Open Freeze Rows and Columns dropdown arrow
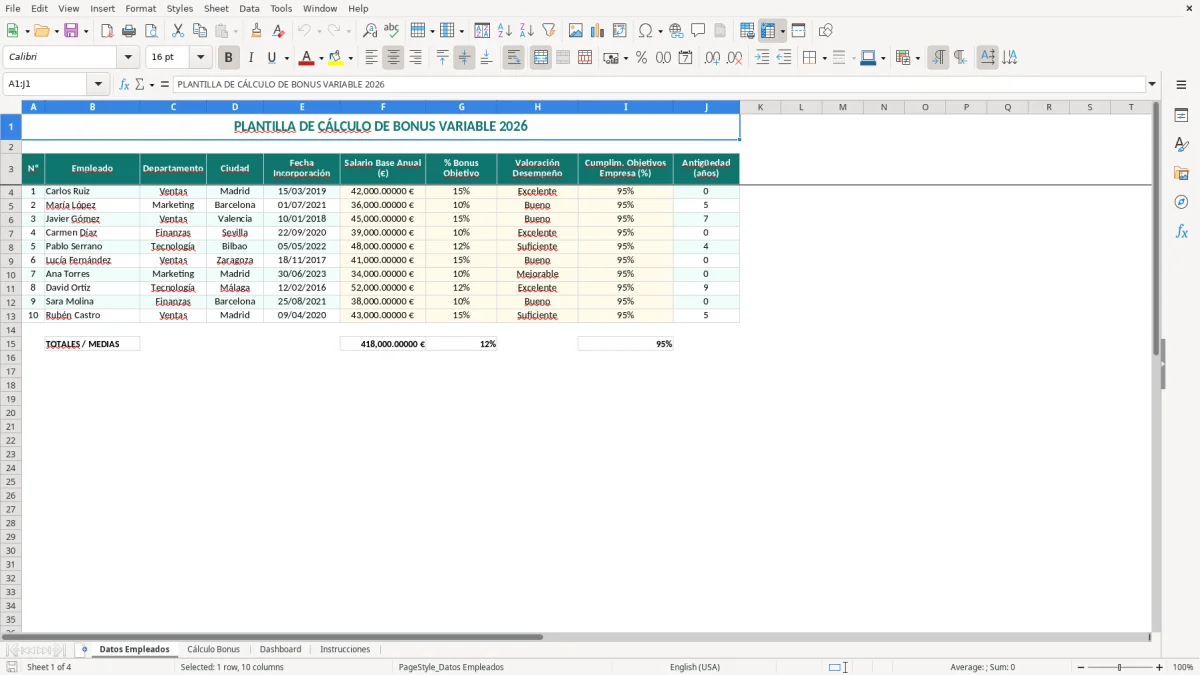 [x=783, y=31]
